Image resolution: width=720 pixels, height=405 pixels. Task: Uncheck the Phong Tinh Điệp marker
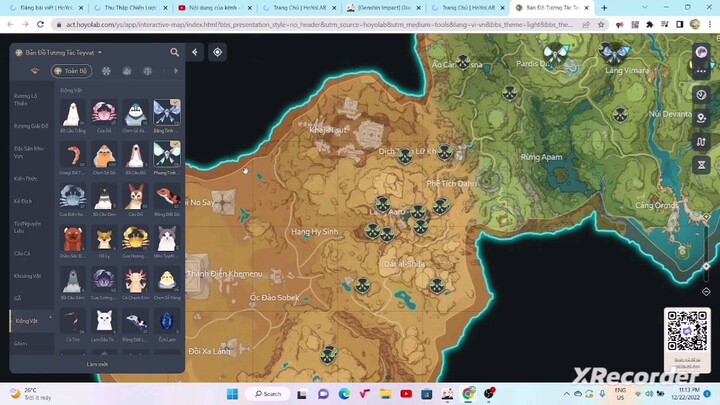(167, 155)
